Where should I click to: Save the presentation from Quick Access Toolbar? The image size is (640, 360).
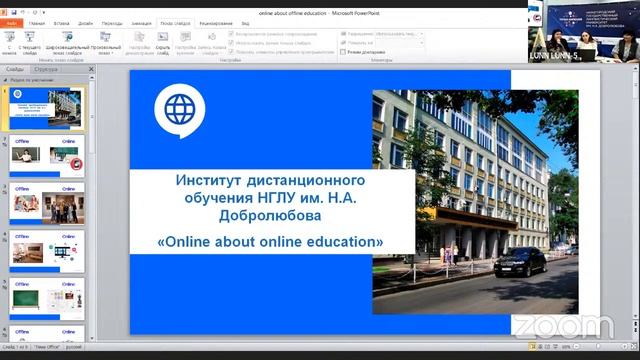pos(14,13)
